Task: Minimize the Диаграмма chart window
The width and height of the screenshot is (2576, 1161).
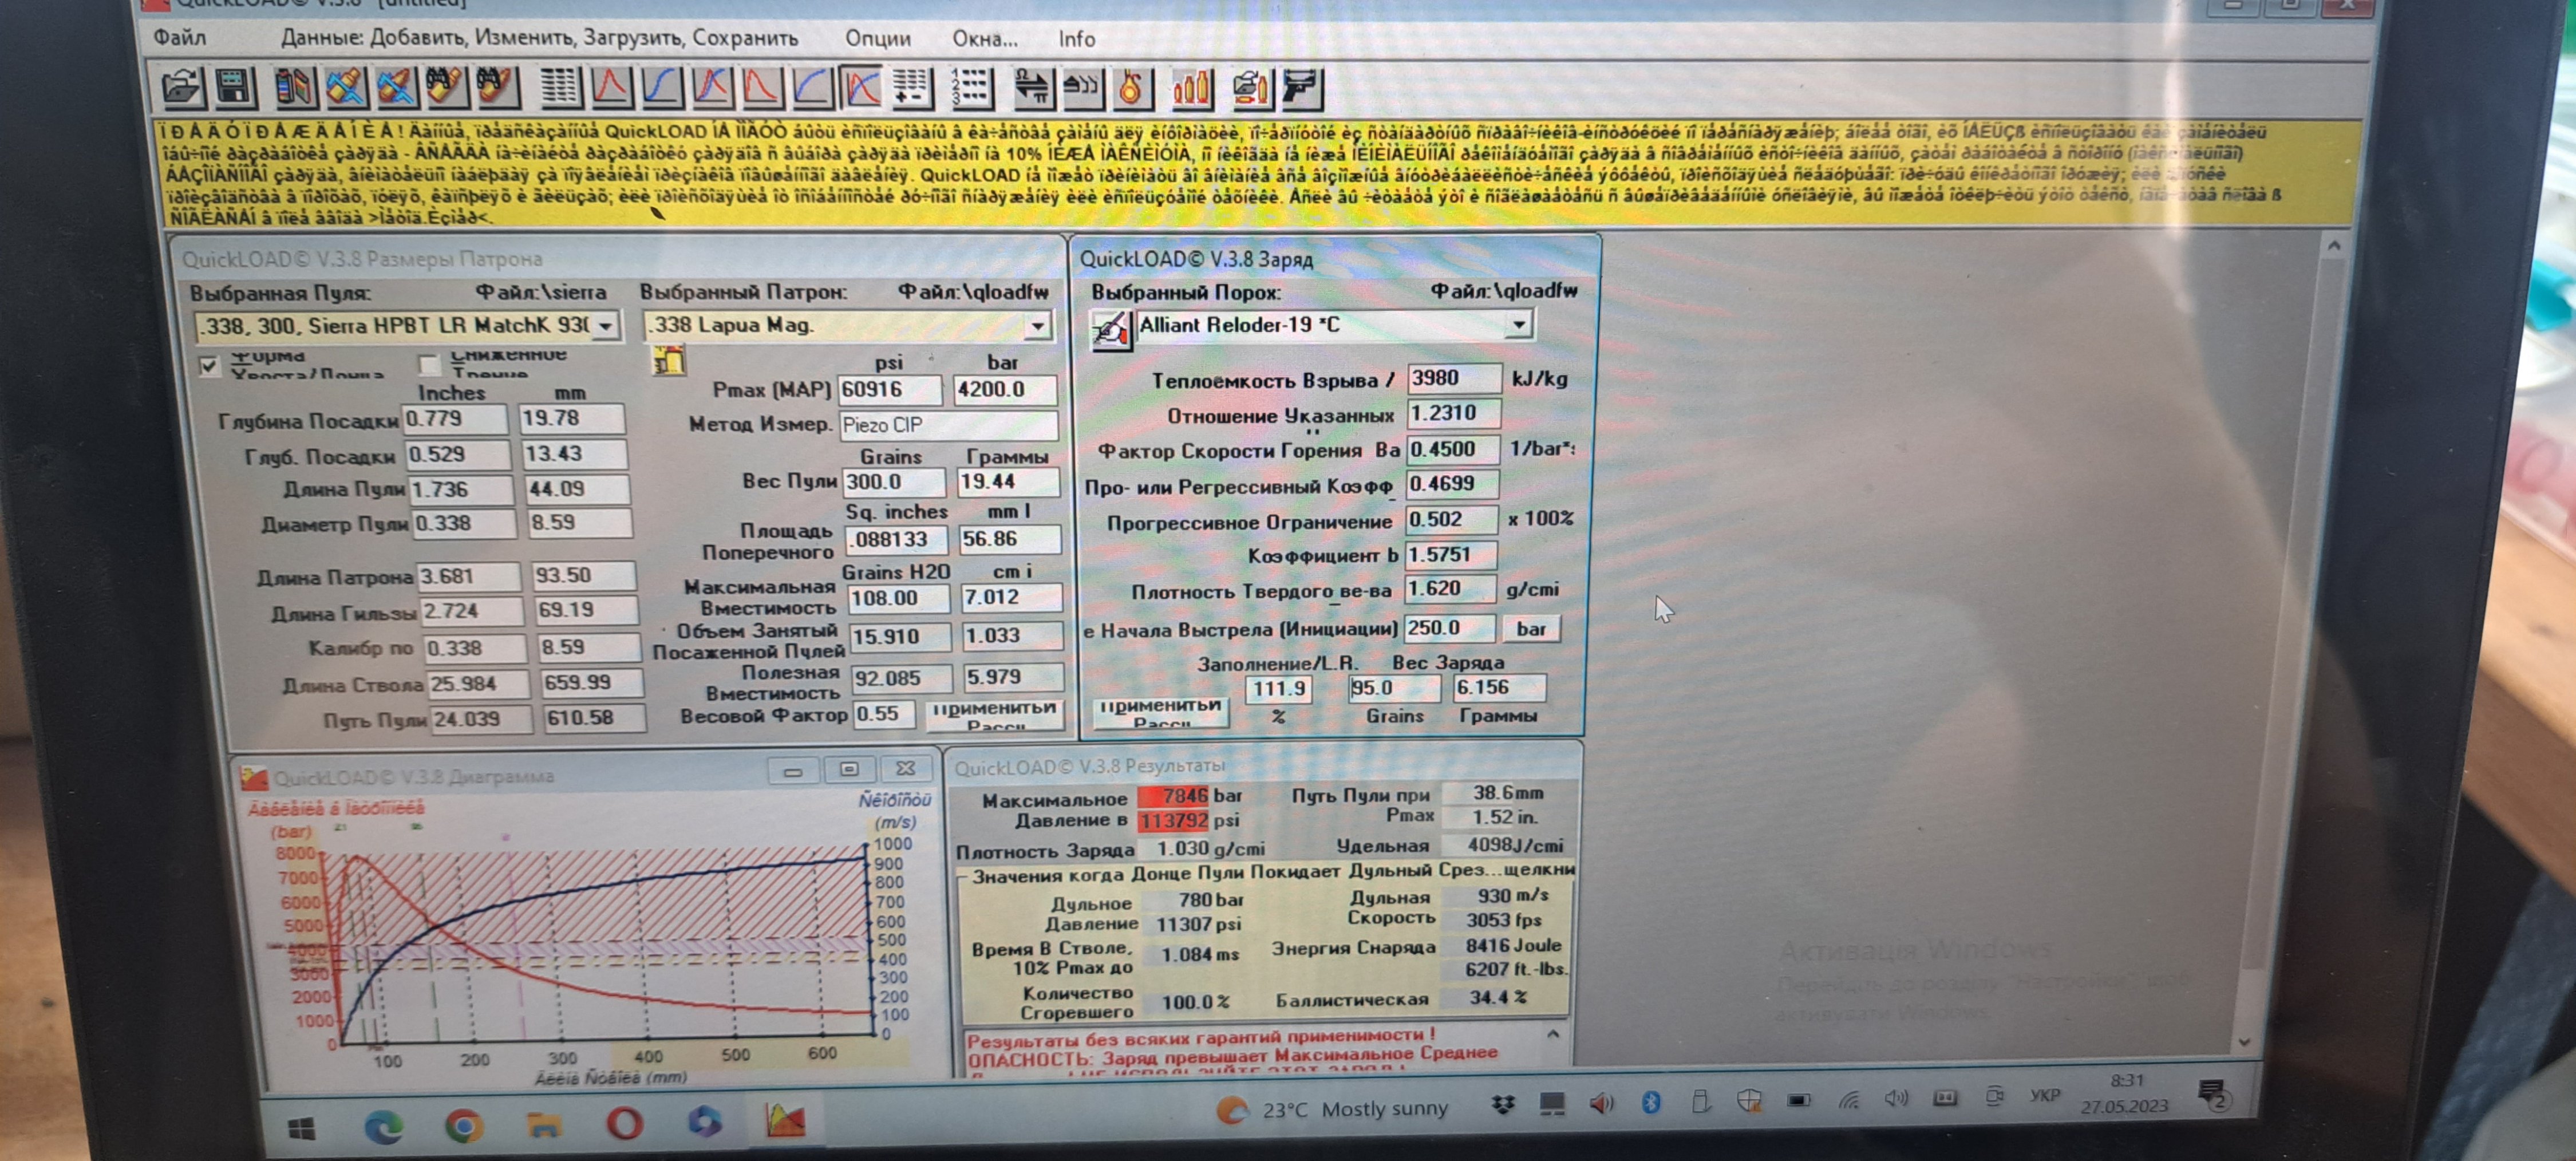Action: coord(793,771)
